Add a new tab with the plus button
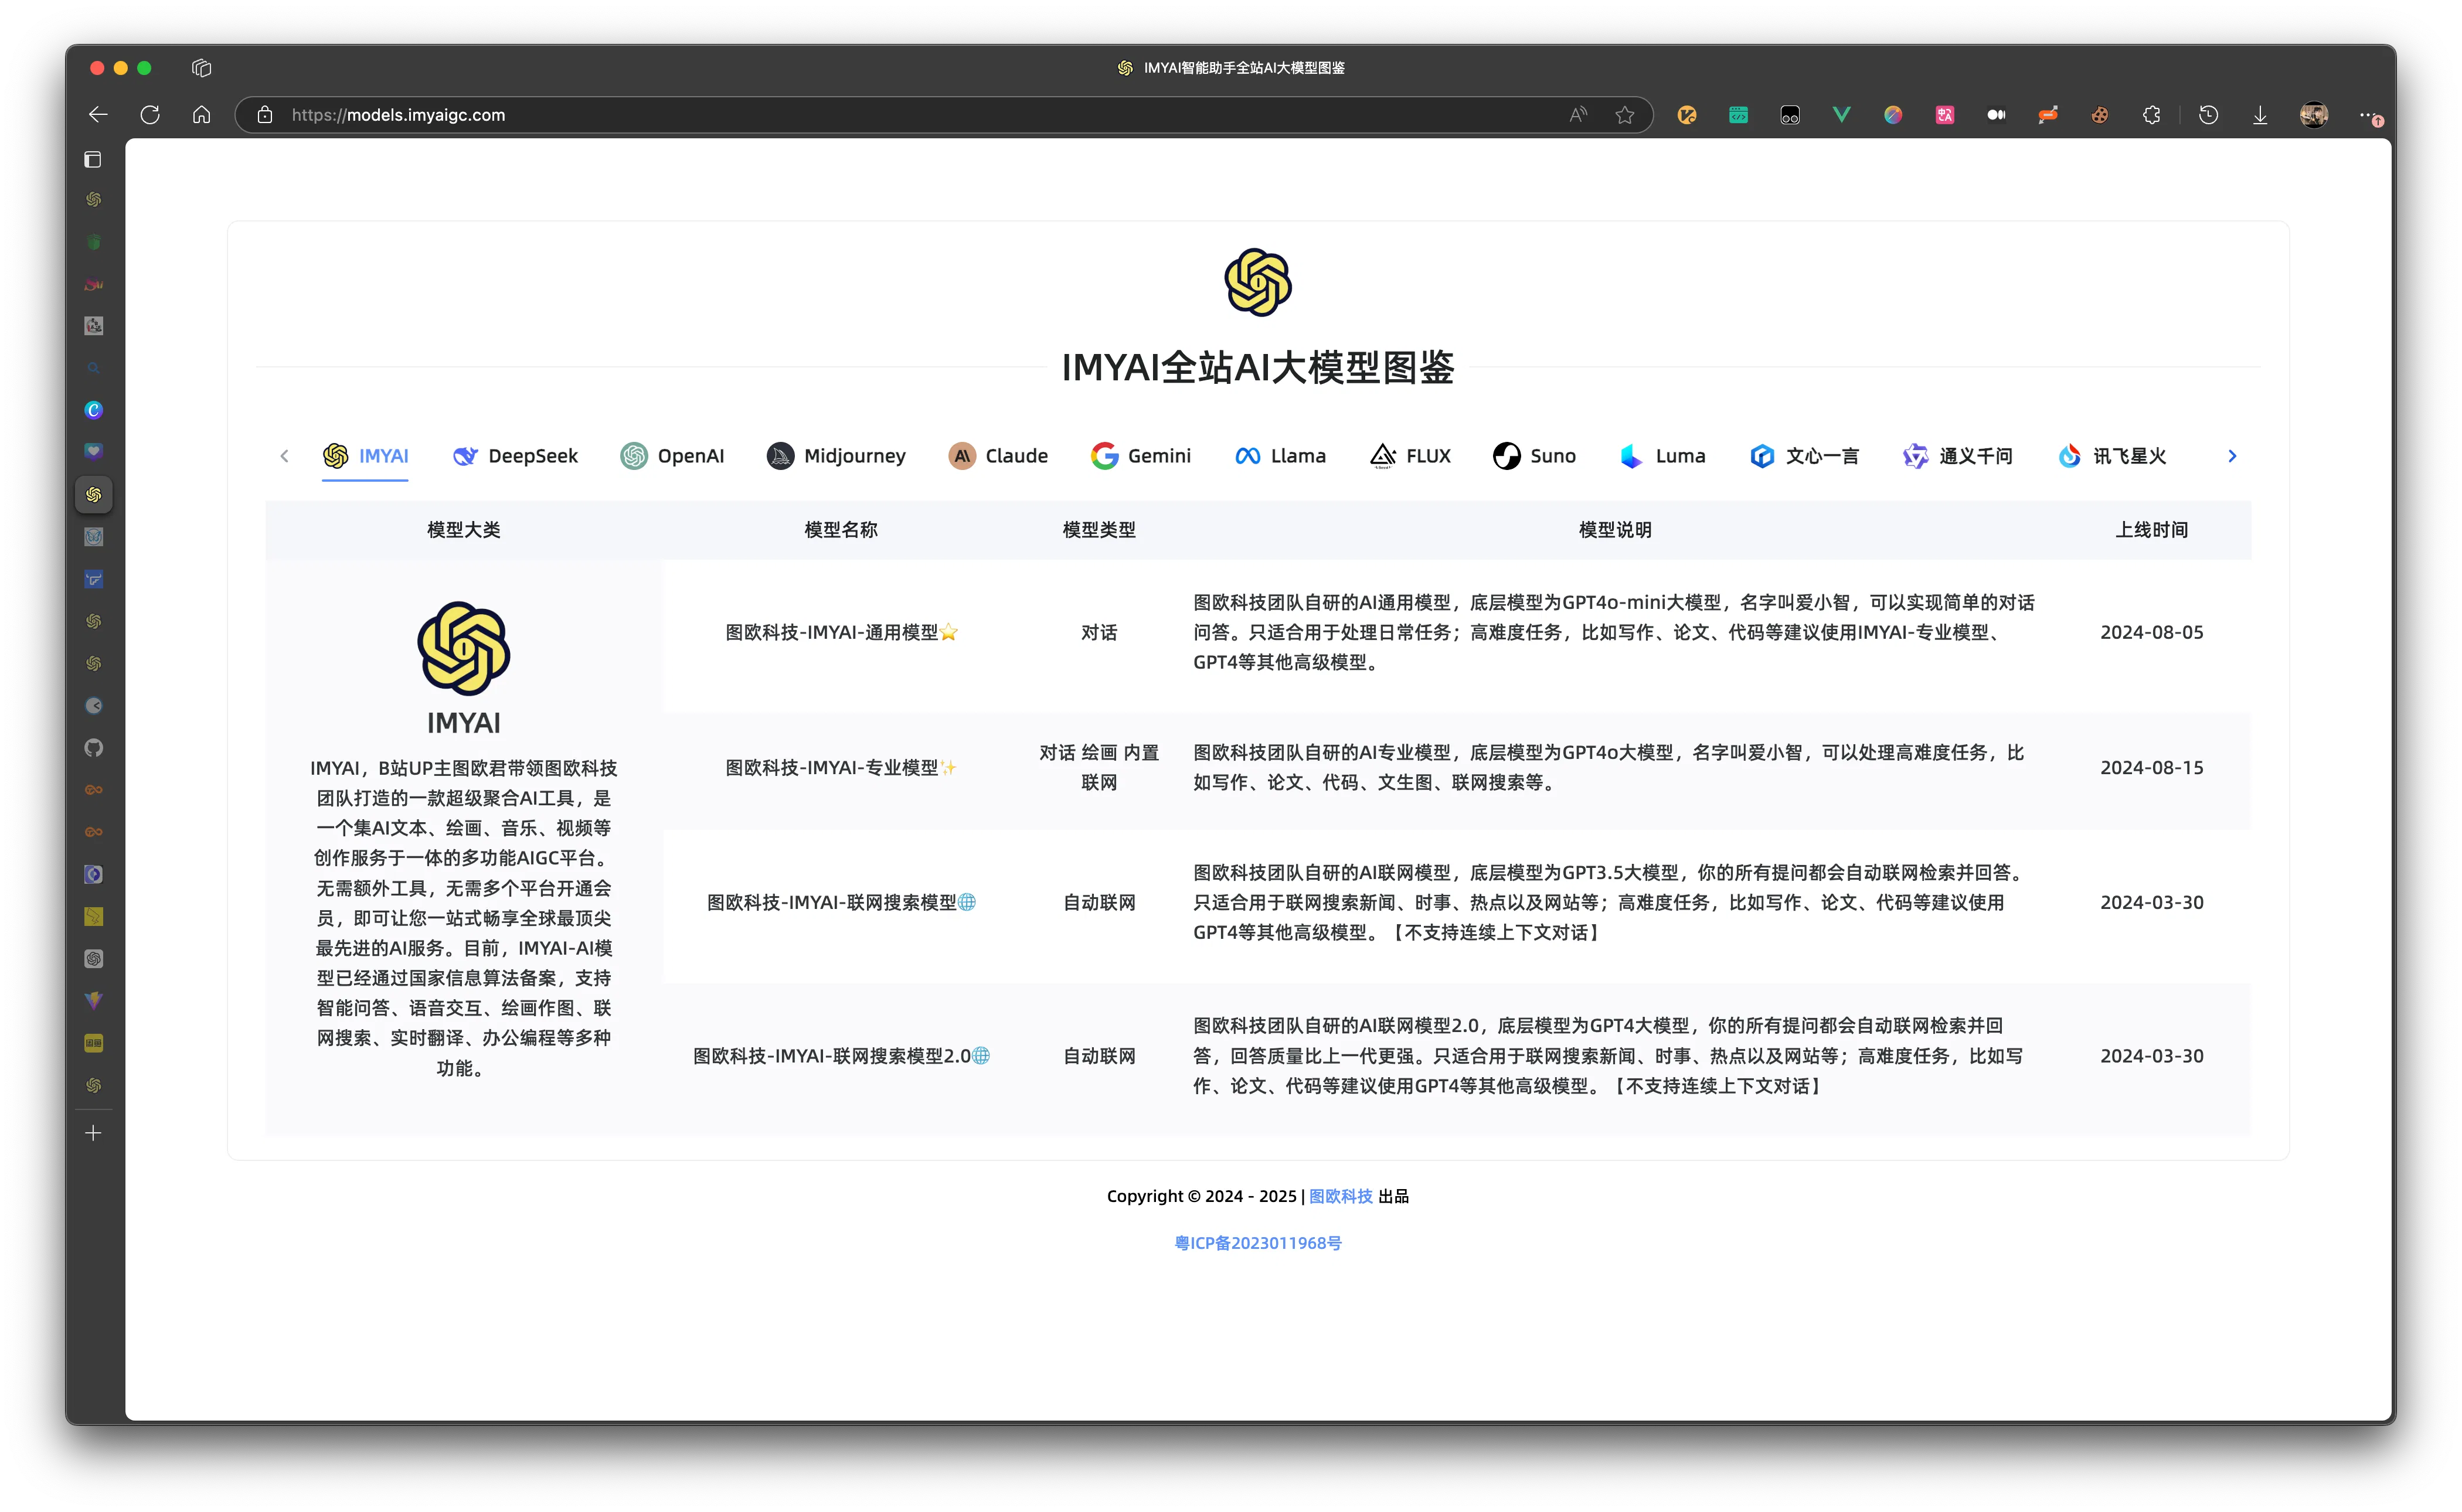The width and height of the screenshot is (2462, 1512). [93, 1133]
